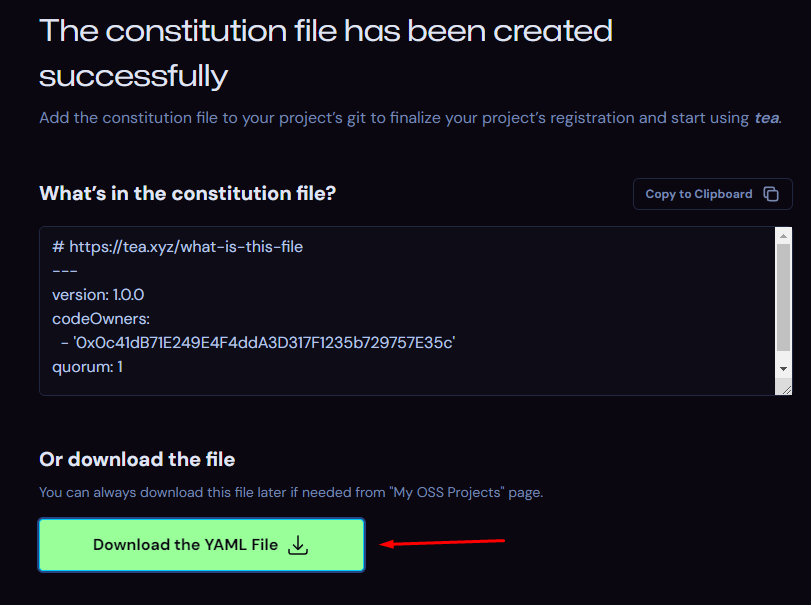Click the copy icon beside Copy to Clipboard
Image resolution: width=811 pixels, height=605 pixels.
(770, 194)
